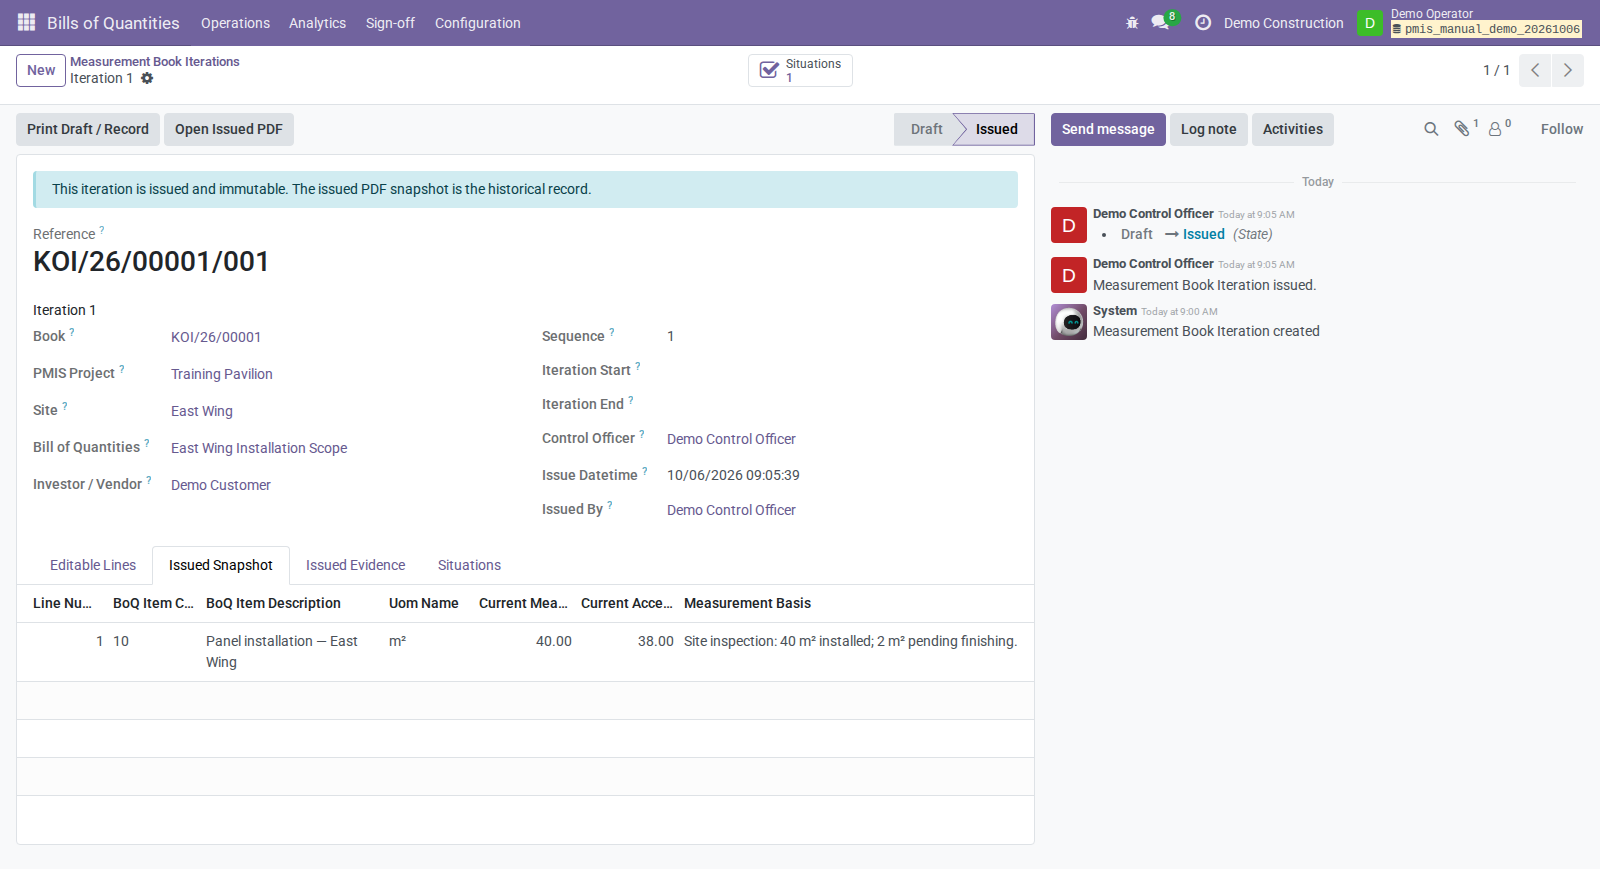Click the Log note button
The width and height of the screenshot is (1600, 869).
1208,129
